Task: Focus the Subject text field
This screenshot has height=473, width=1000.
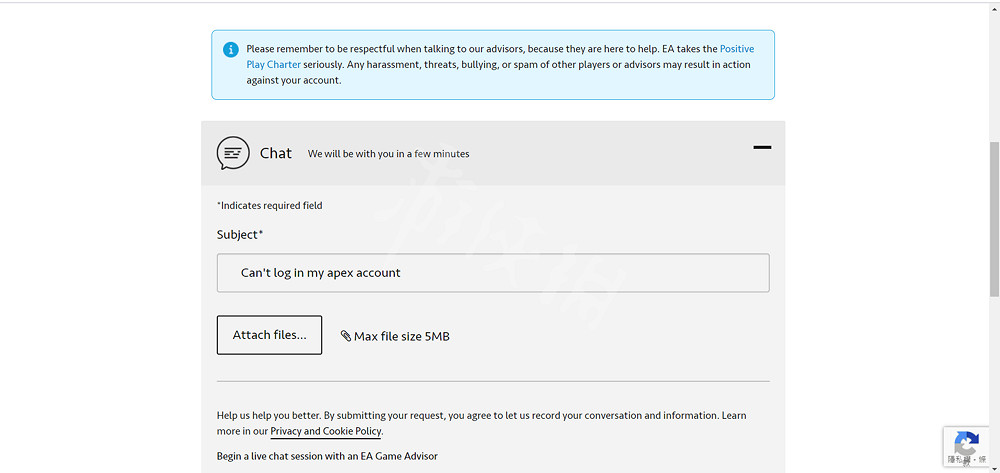Action: (493, 273)
